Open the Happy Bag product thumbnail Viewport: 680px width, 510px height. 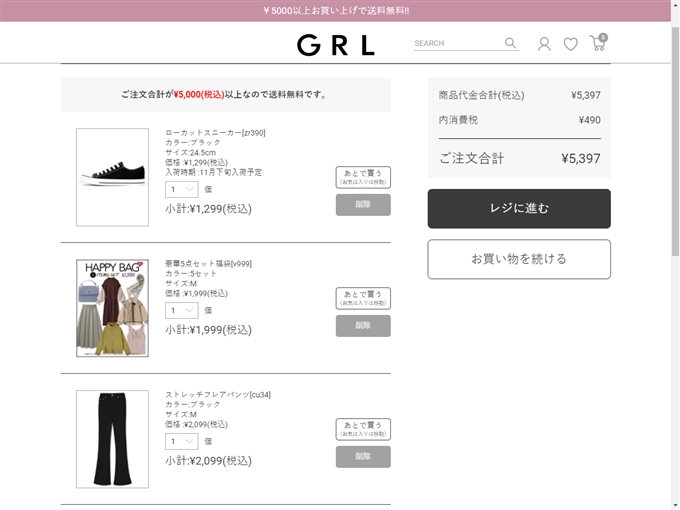point(112,308)
